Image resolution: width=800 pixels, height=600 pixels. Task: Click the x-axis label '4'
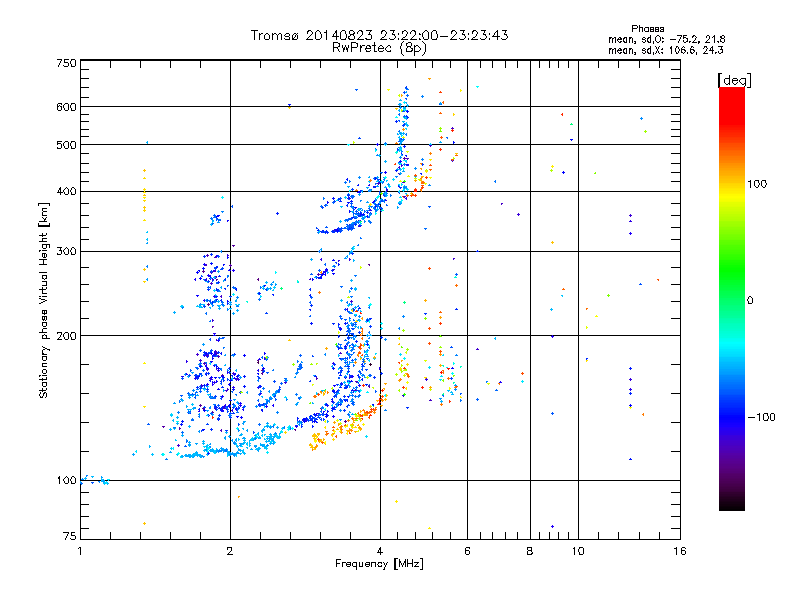tap(380, 551)
